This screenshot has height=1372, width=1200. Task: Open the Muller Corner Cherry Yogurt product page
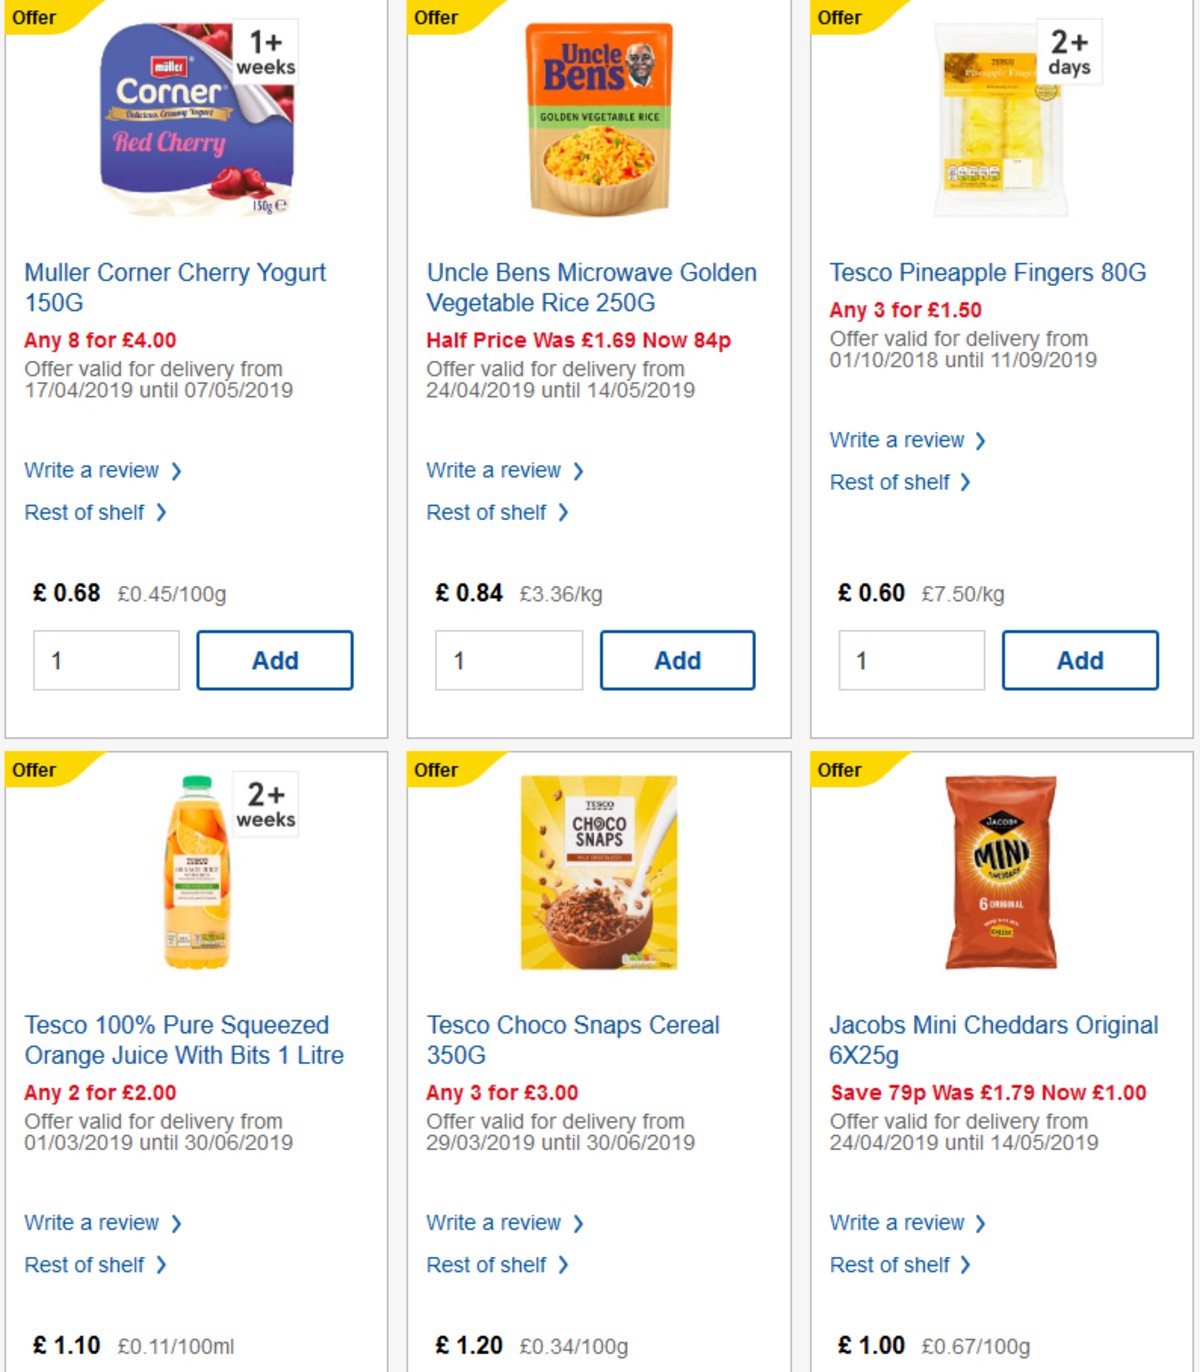pos(175,287)
